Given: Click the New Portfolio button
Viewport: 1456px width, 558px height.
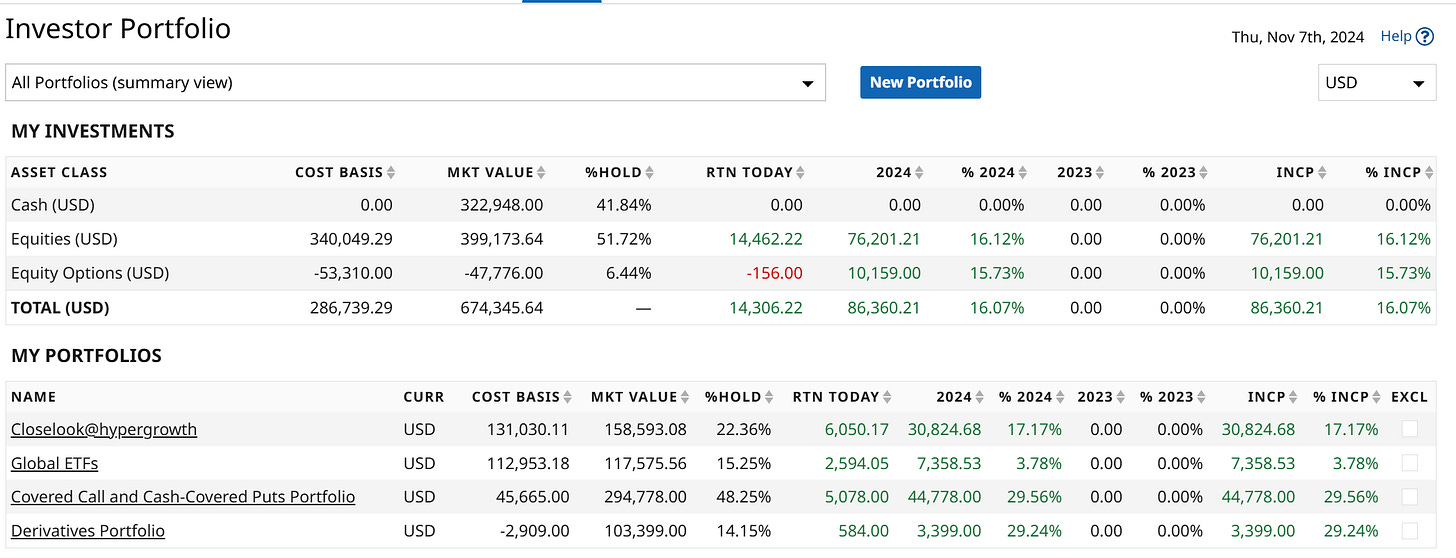Looking at the screenshot, I should (920, 82).
